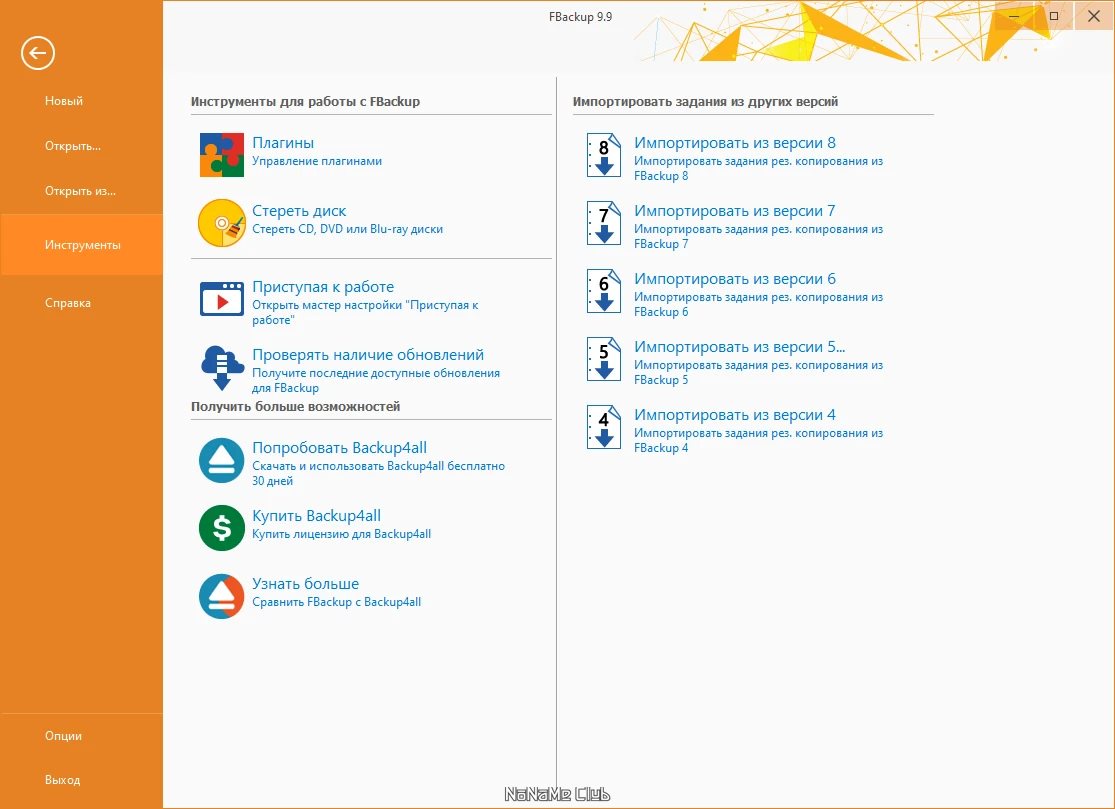Viewport: 1115px width, 809px height.
Task: Click the Приступая к работе video icon
Action: coord(222,299)
